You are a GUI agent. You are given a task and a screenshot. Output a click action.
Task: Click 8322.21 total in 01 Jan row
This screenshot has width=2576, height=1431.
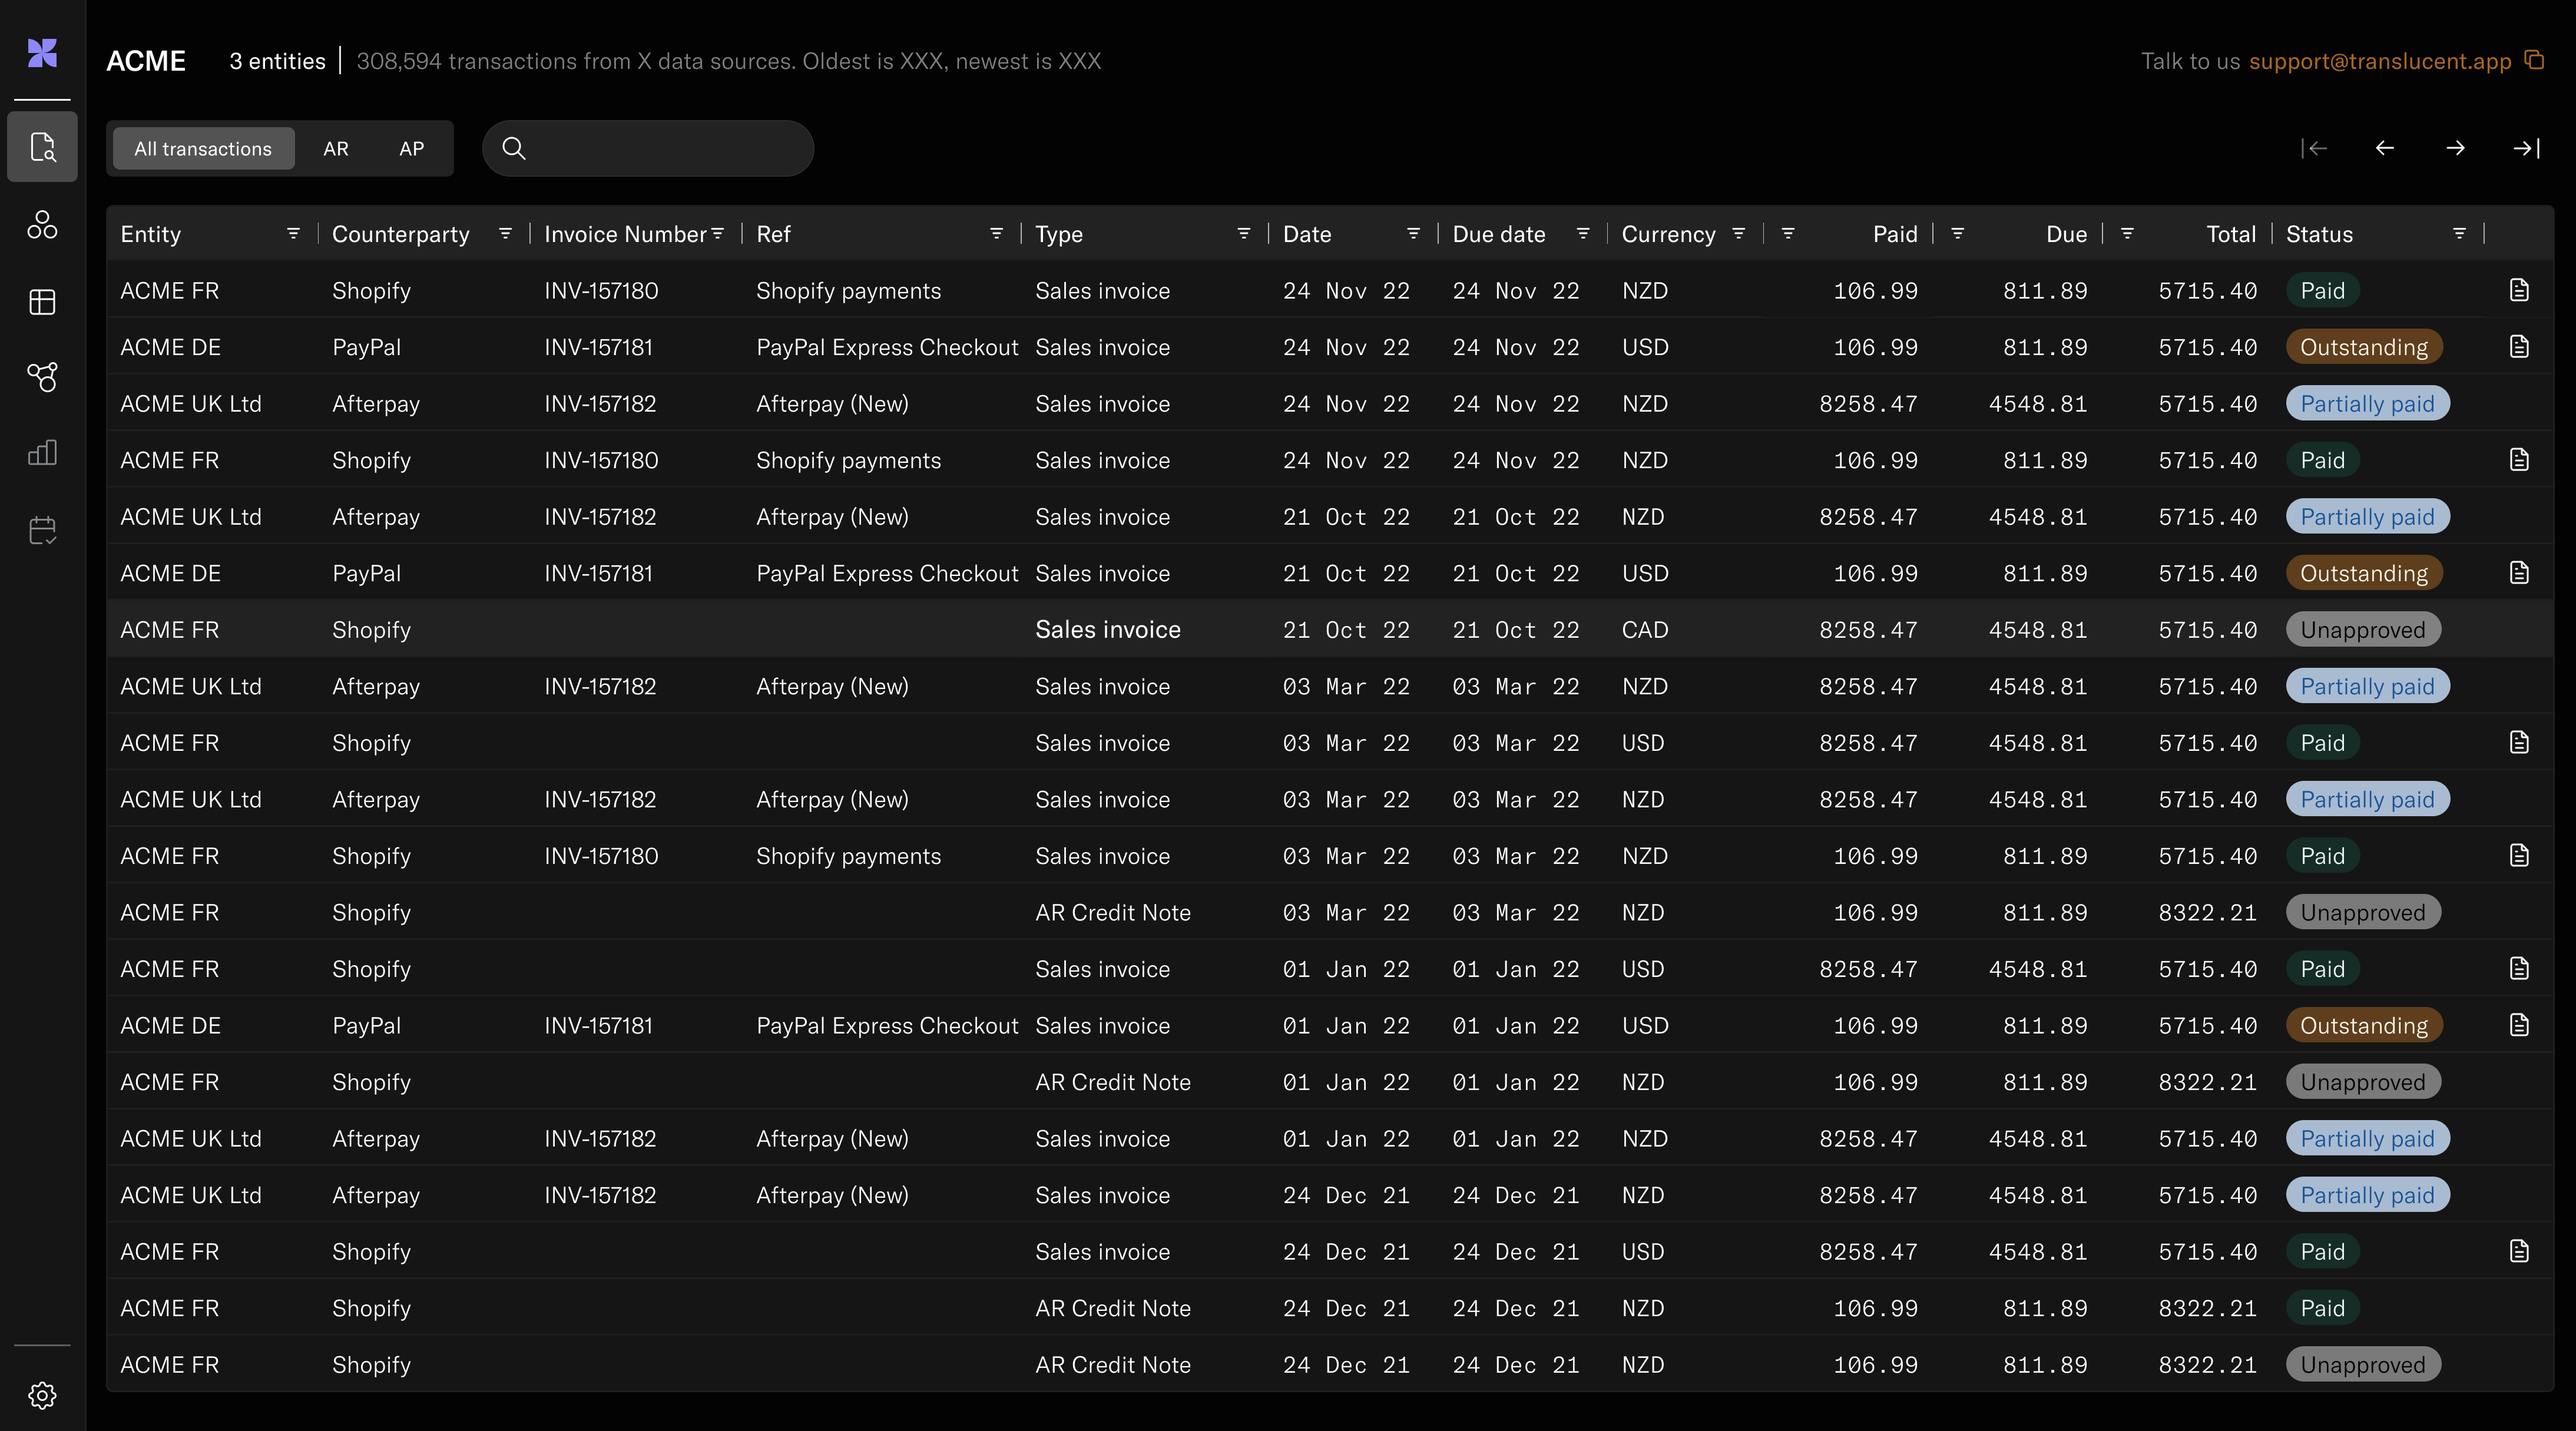[x=2207, y=1082]
